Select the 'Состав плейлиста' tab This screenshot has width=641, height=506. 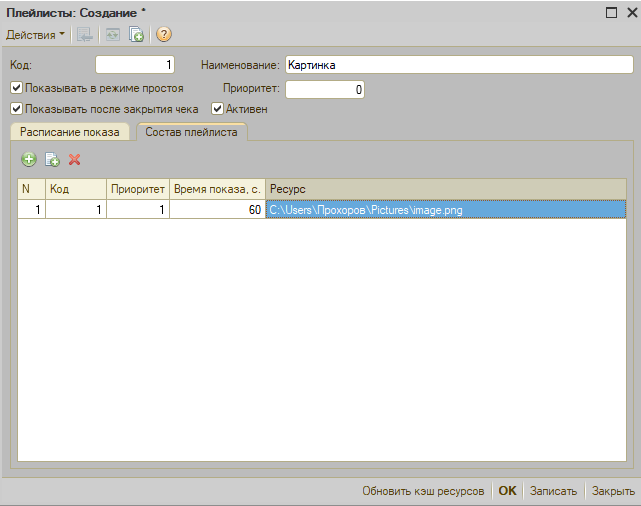pyautogui.click(x=191, y=132)
